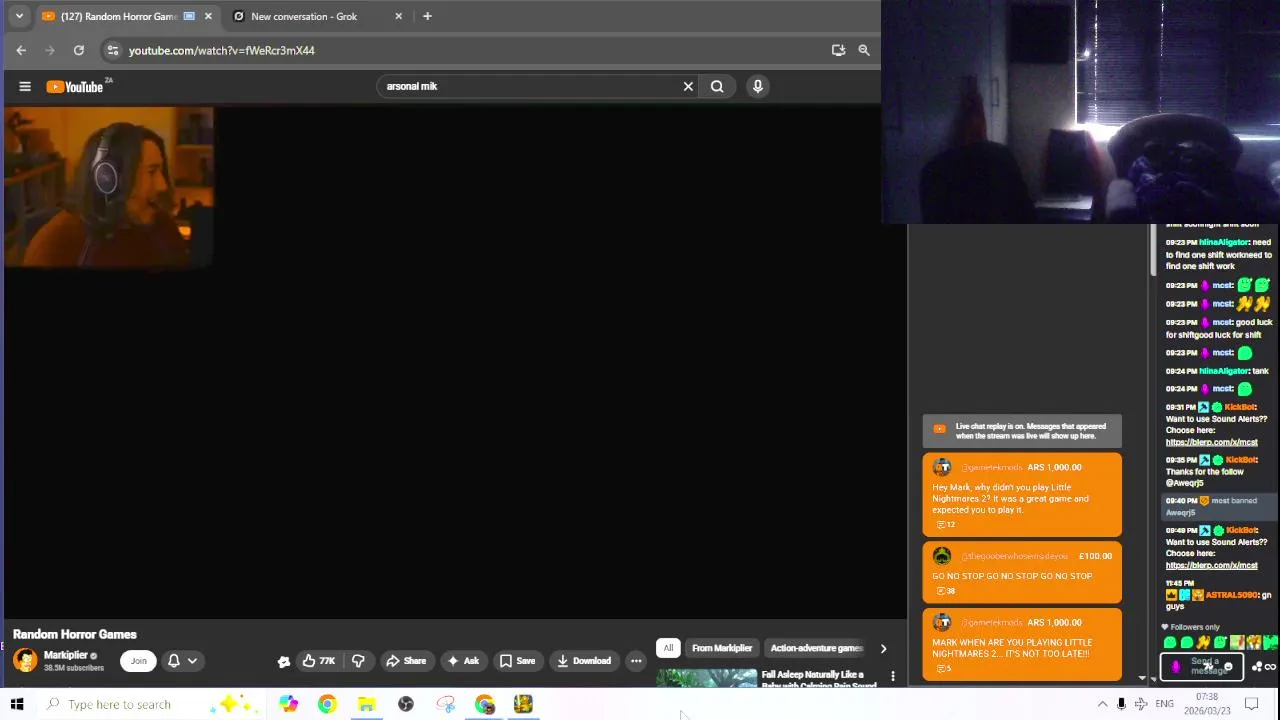1280x720 pixels.
Task: Ask about this video
Action: click(462, 661)
